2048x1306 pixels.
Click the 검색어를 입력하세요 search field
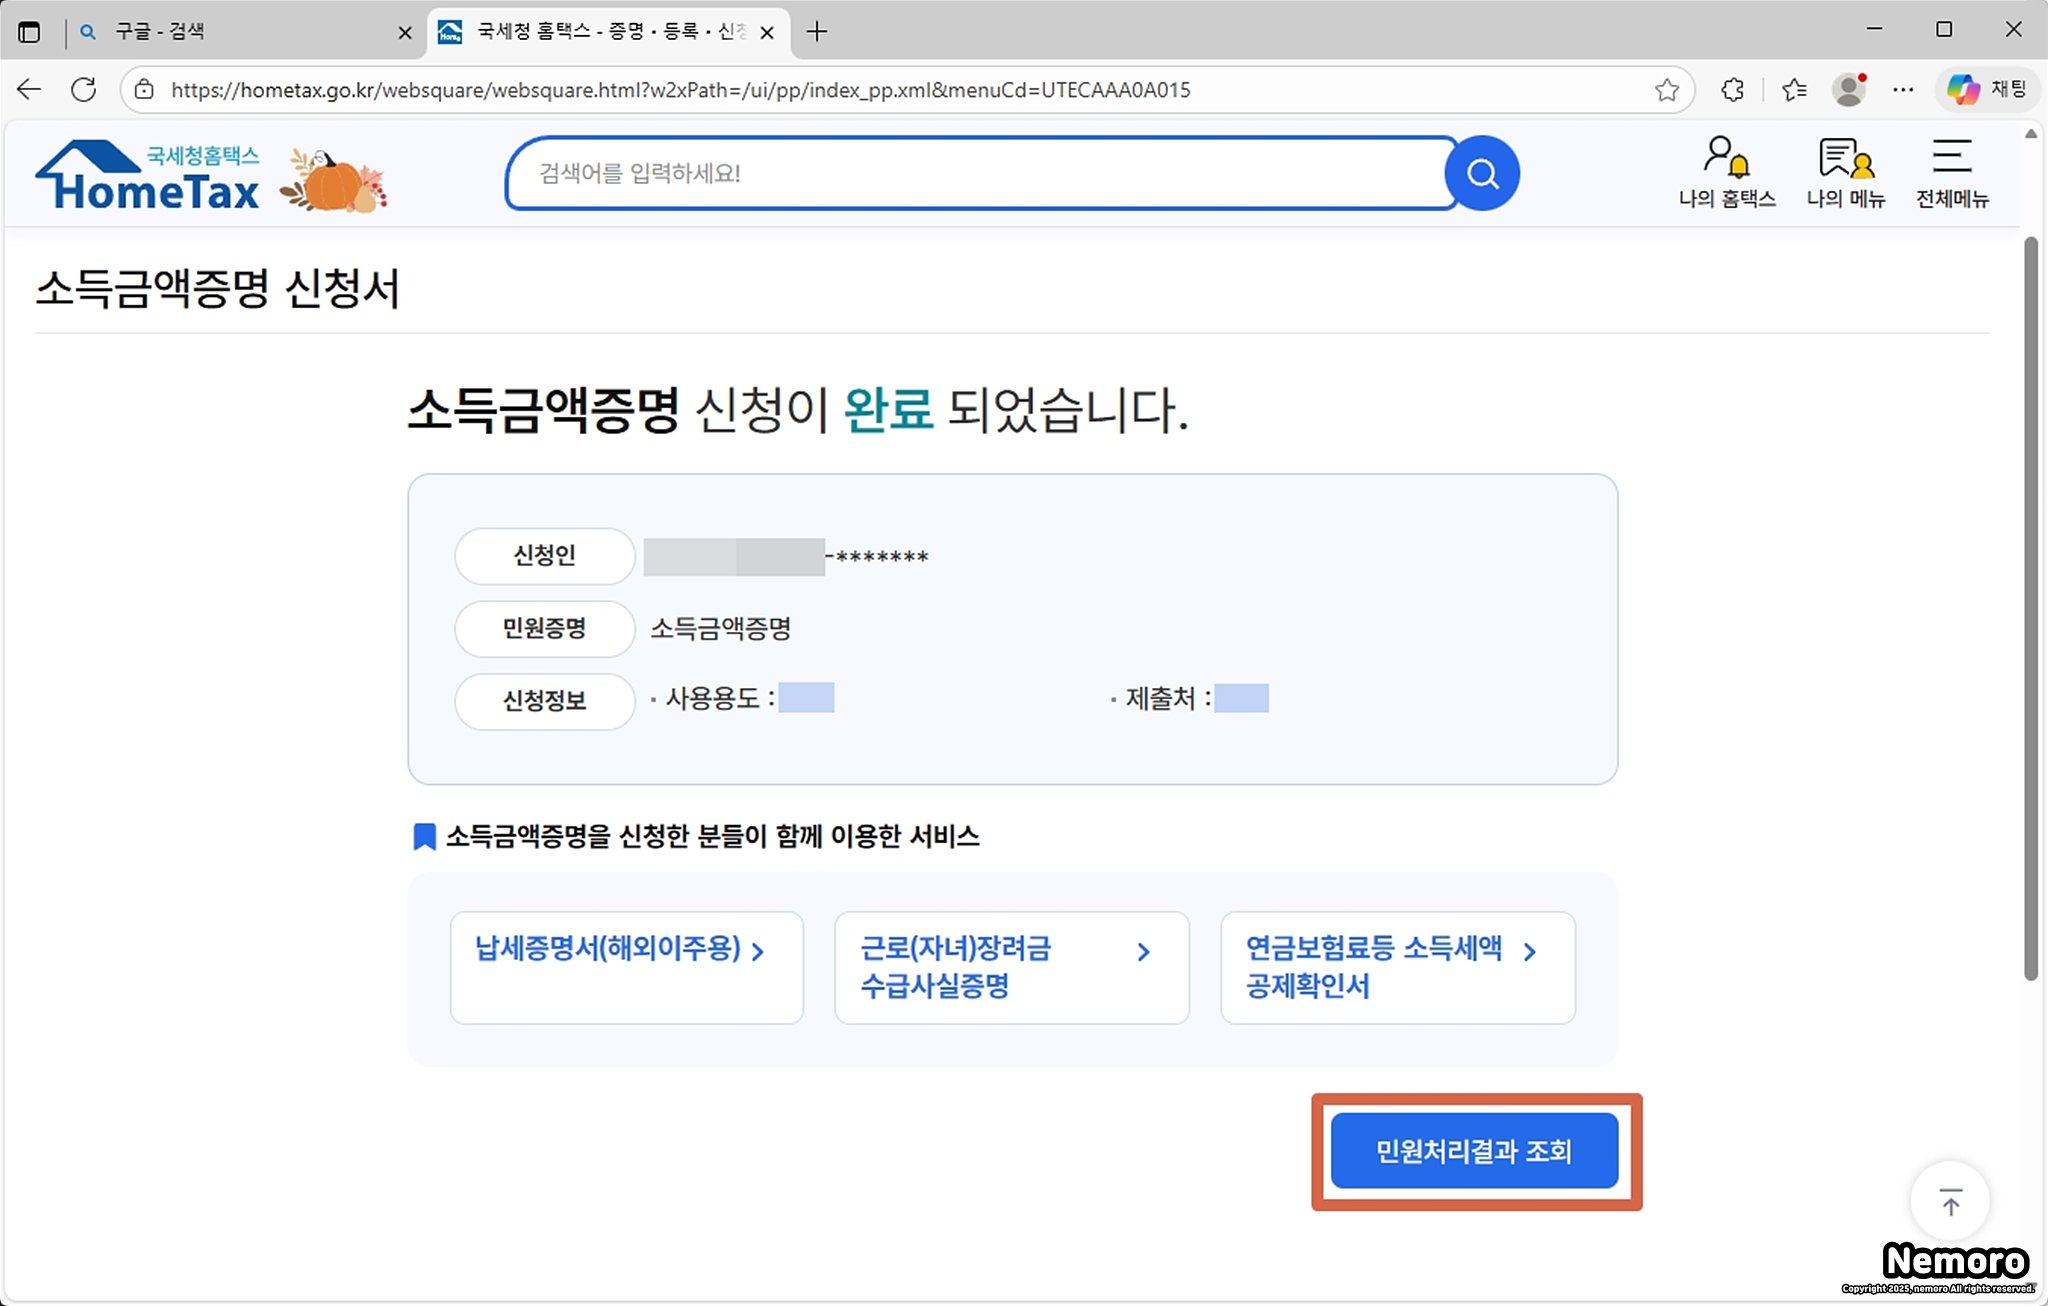(x=980, y=174)
